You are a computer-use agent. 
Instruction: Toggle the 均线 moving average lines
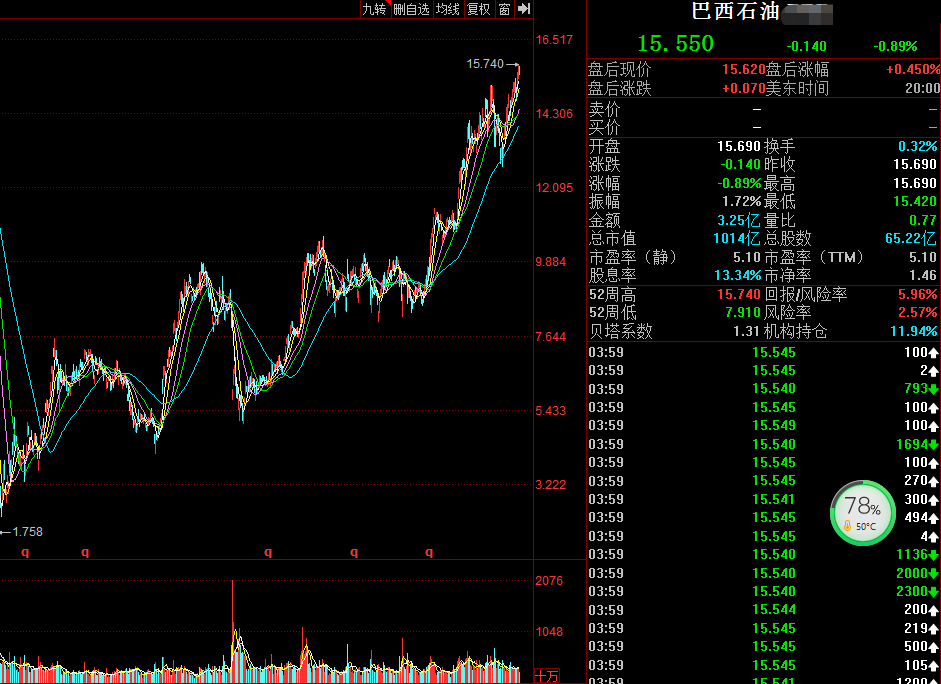448,9
